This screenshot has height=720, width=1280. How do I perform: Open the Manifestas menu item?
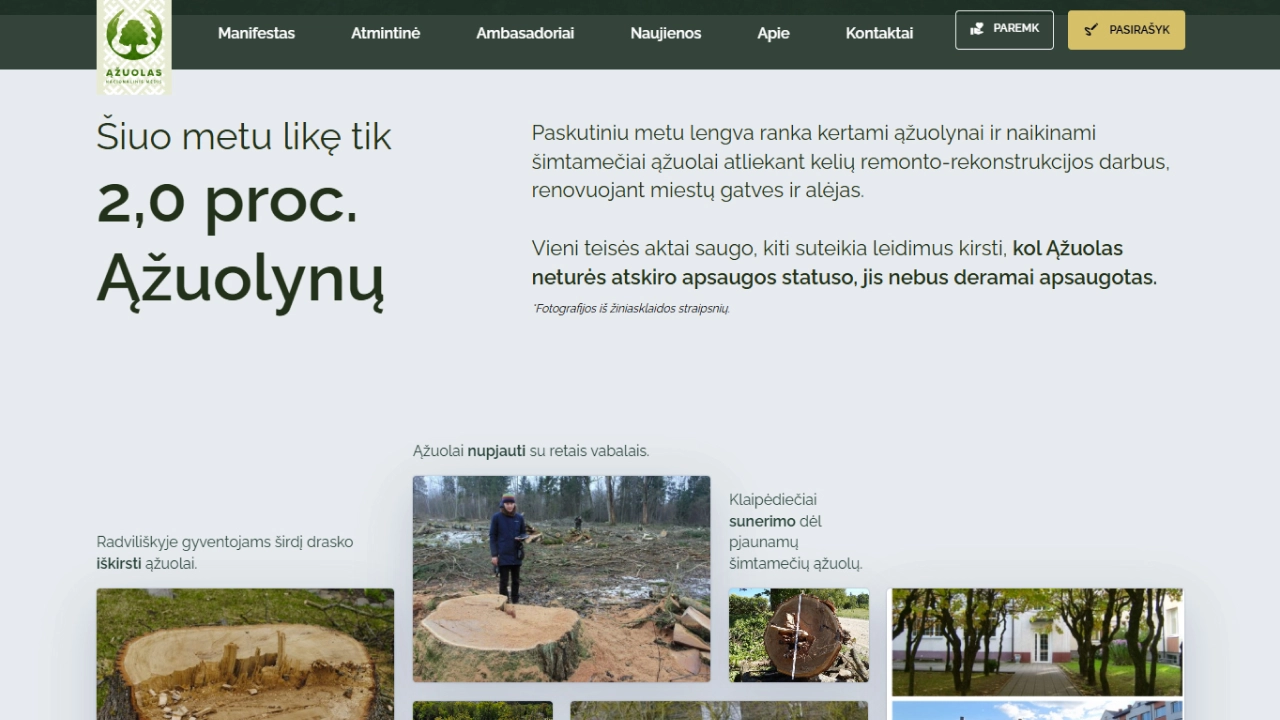coord(256,33)
